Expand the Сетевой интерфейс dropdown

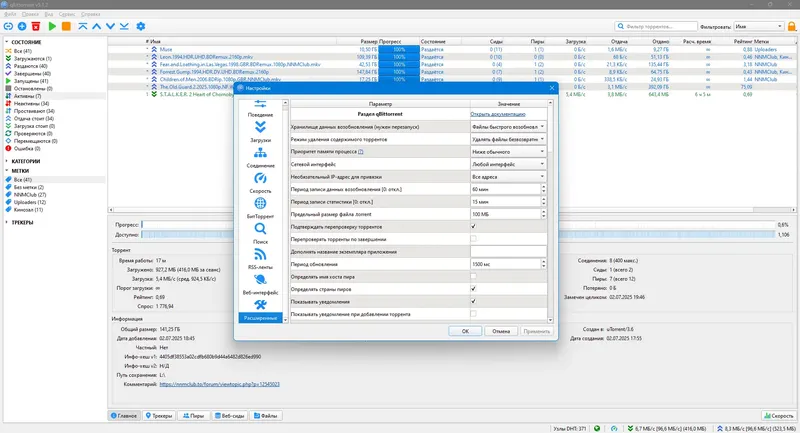tap(509, 164)
